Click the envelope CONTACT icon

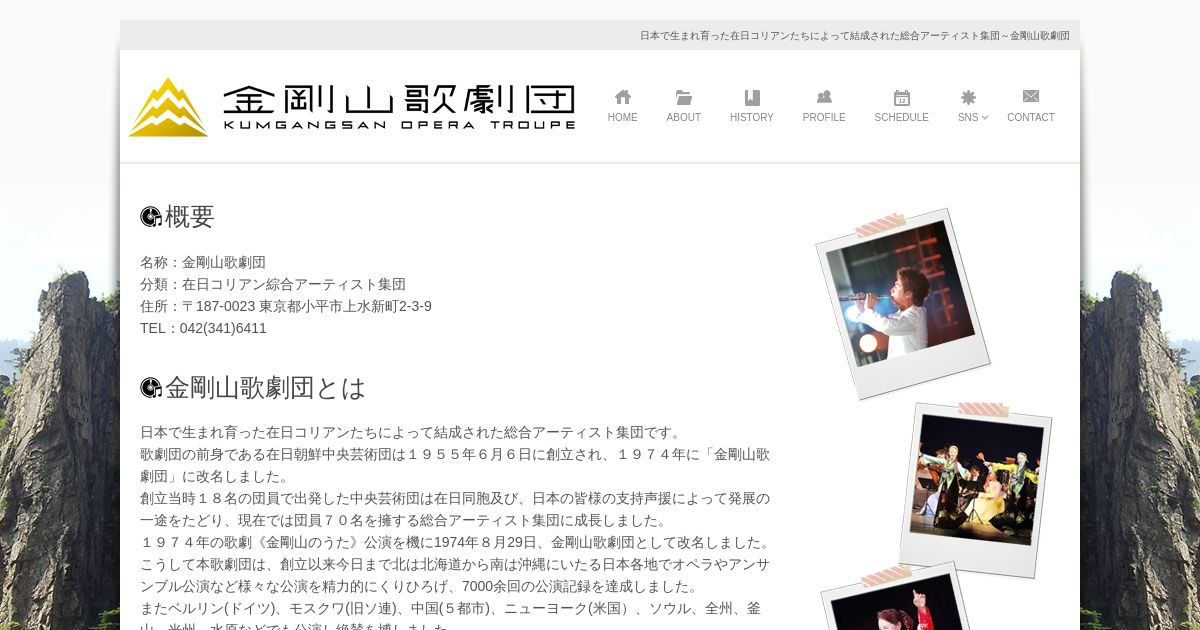point(1031,97)
